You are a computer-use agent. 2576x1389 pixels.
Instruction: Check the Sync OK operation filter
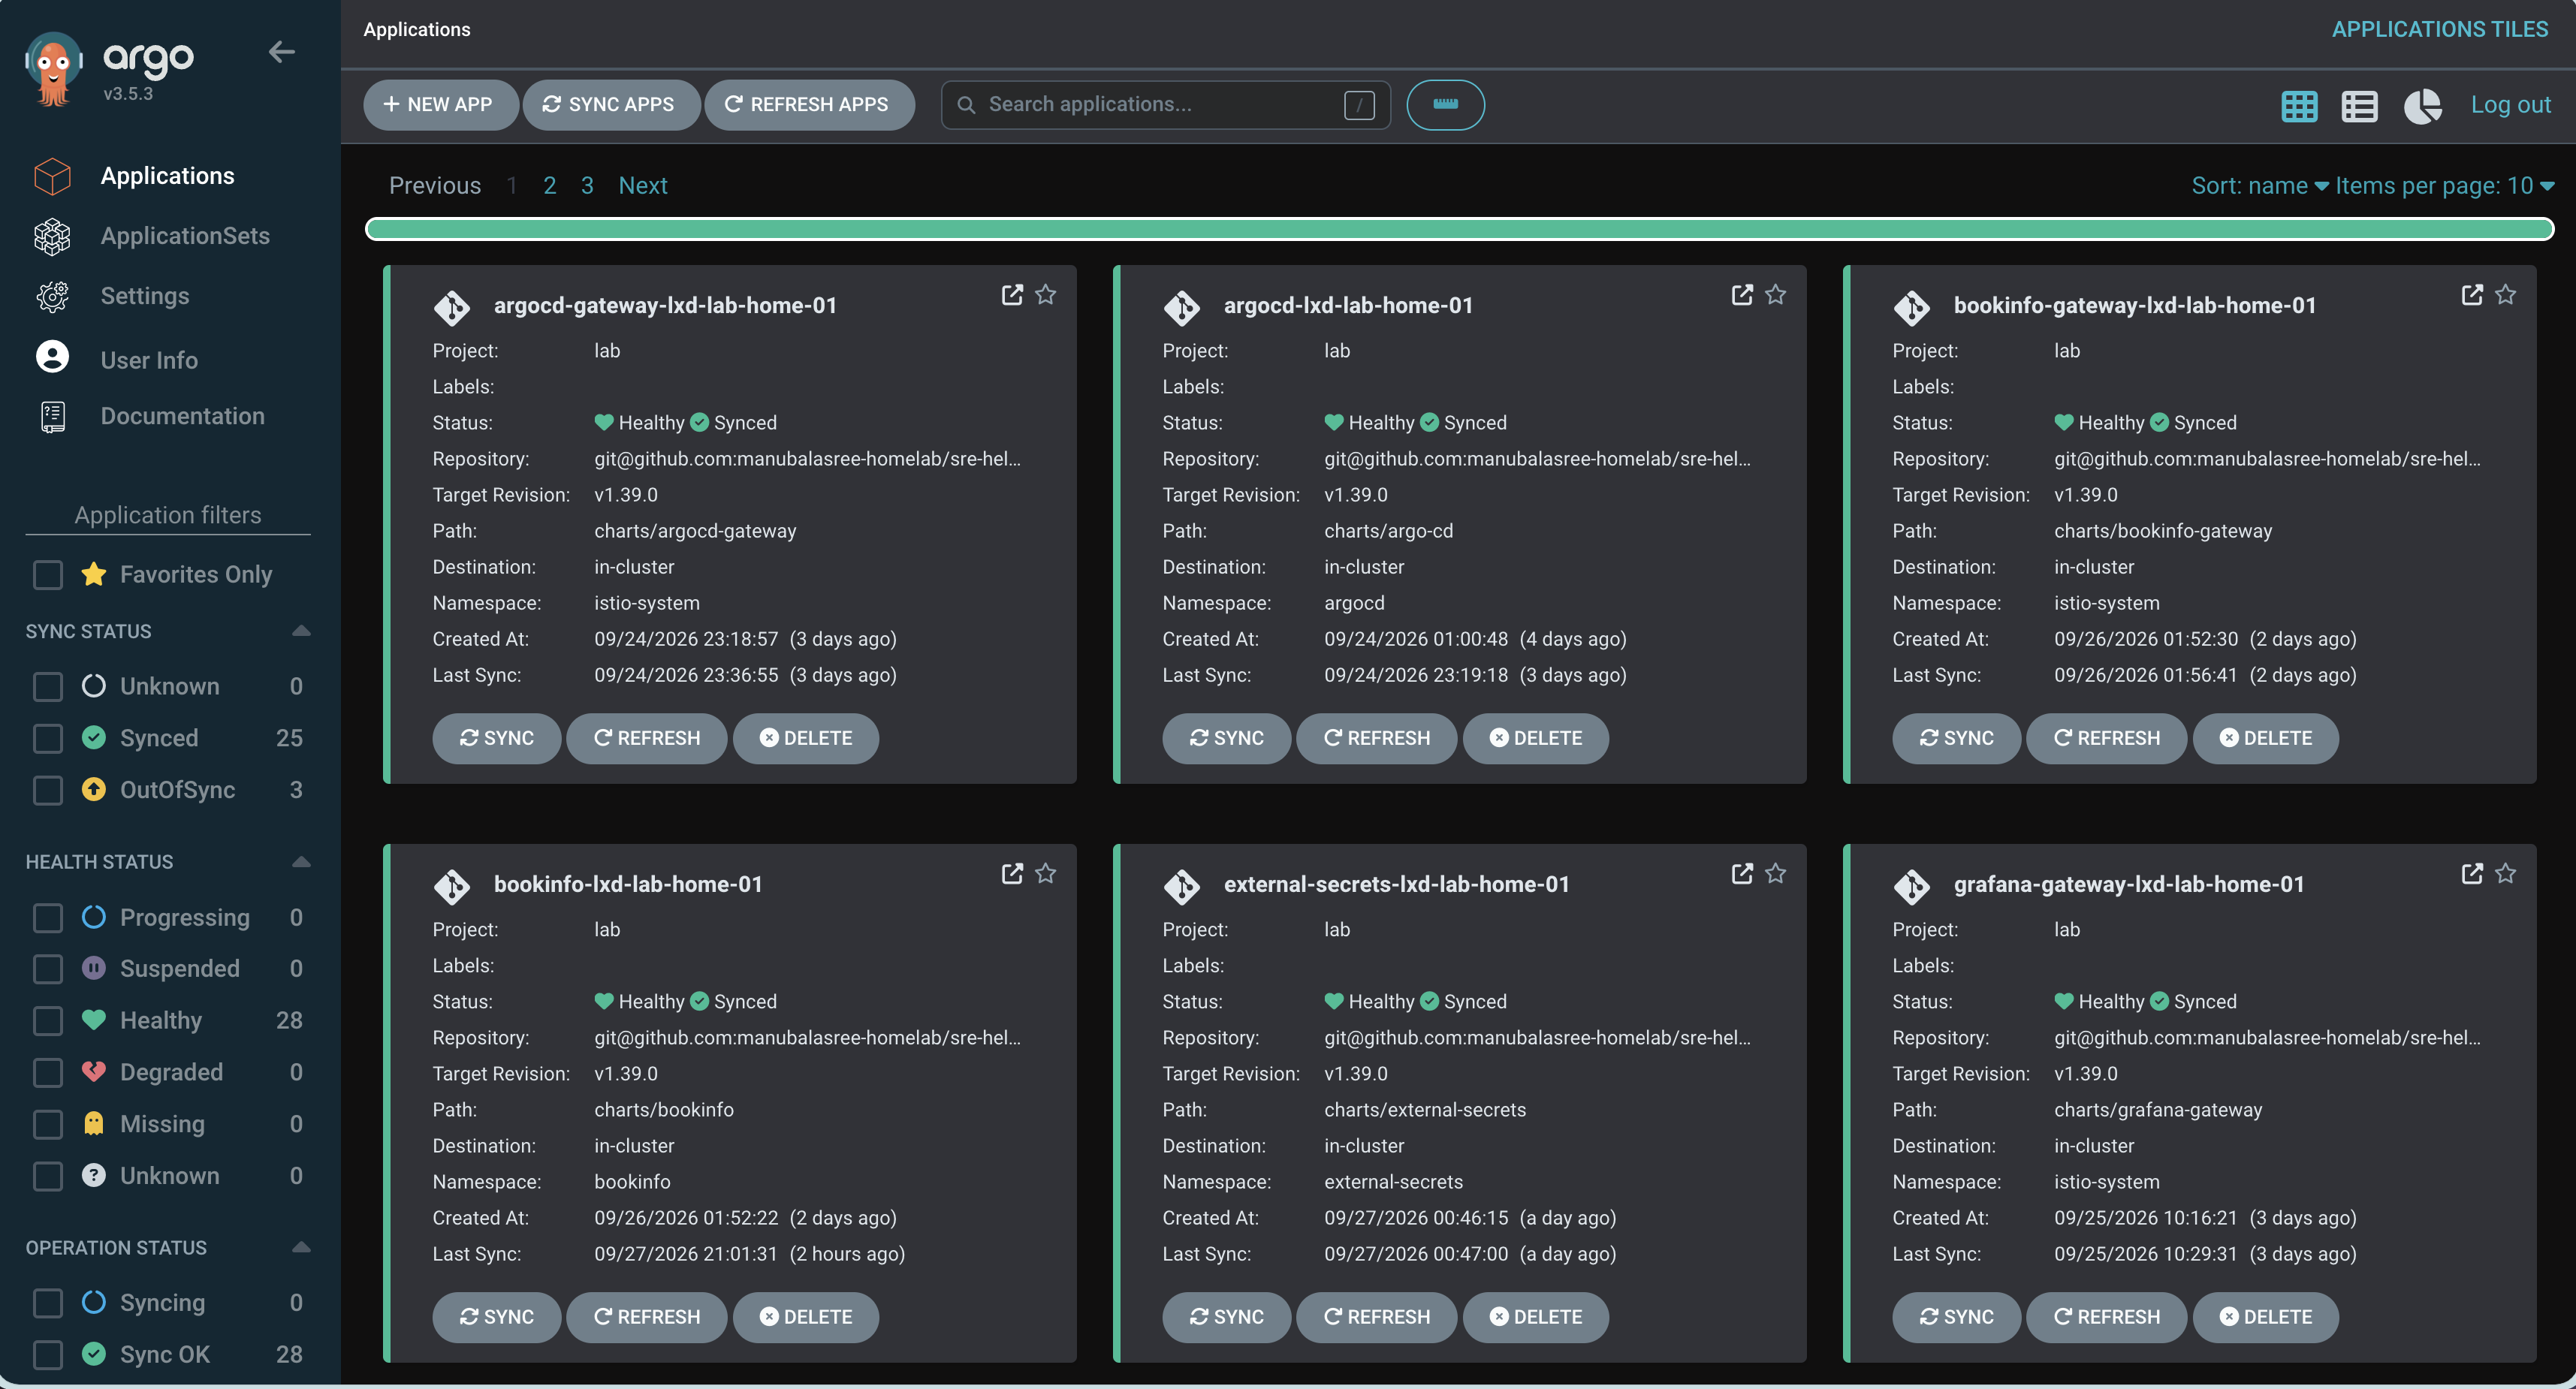pyautogui.click(x=48, y=1355)
